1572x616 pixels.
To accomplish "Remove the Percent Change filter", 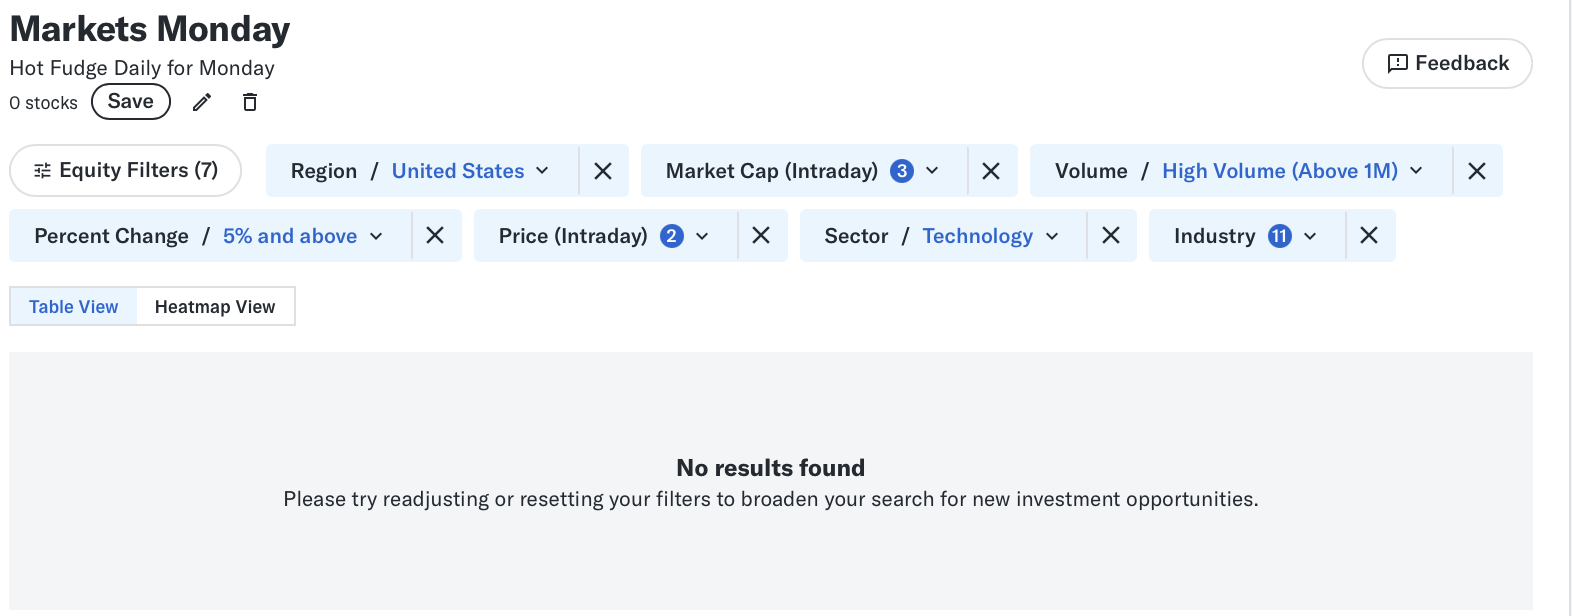I will pyautogui.click(x=436, y=235).
